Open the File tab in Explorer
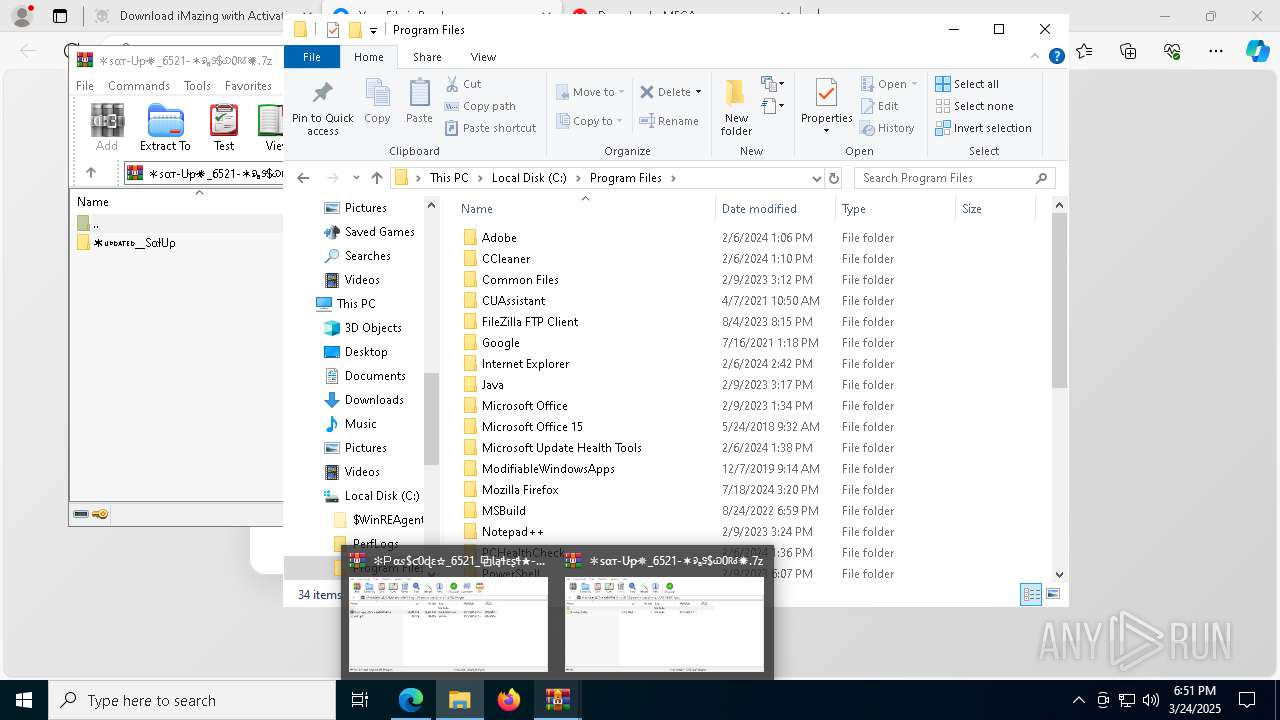 (312, 57)
